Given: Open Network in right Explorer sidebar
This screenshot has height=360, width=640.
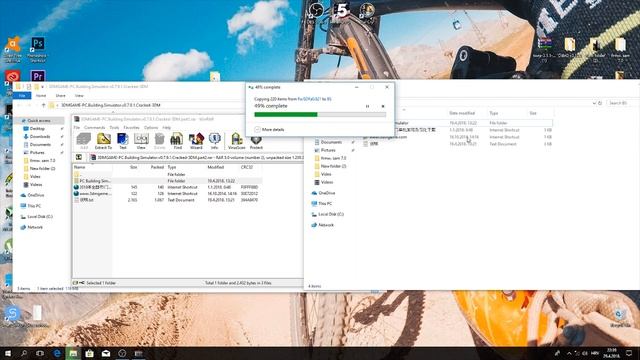Looking at the screenshot, I should click(326, 225).
